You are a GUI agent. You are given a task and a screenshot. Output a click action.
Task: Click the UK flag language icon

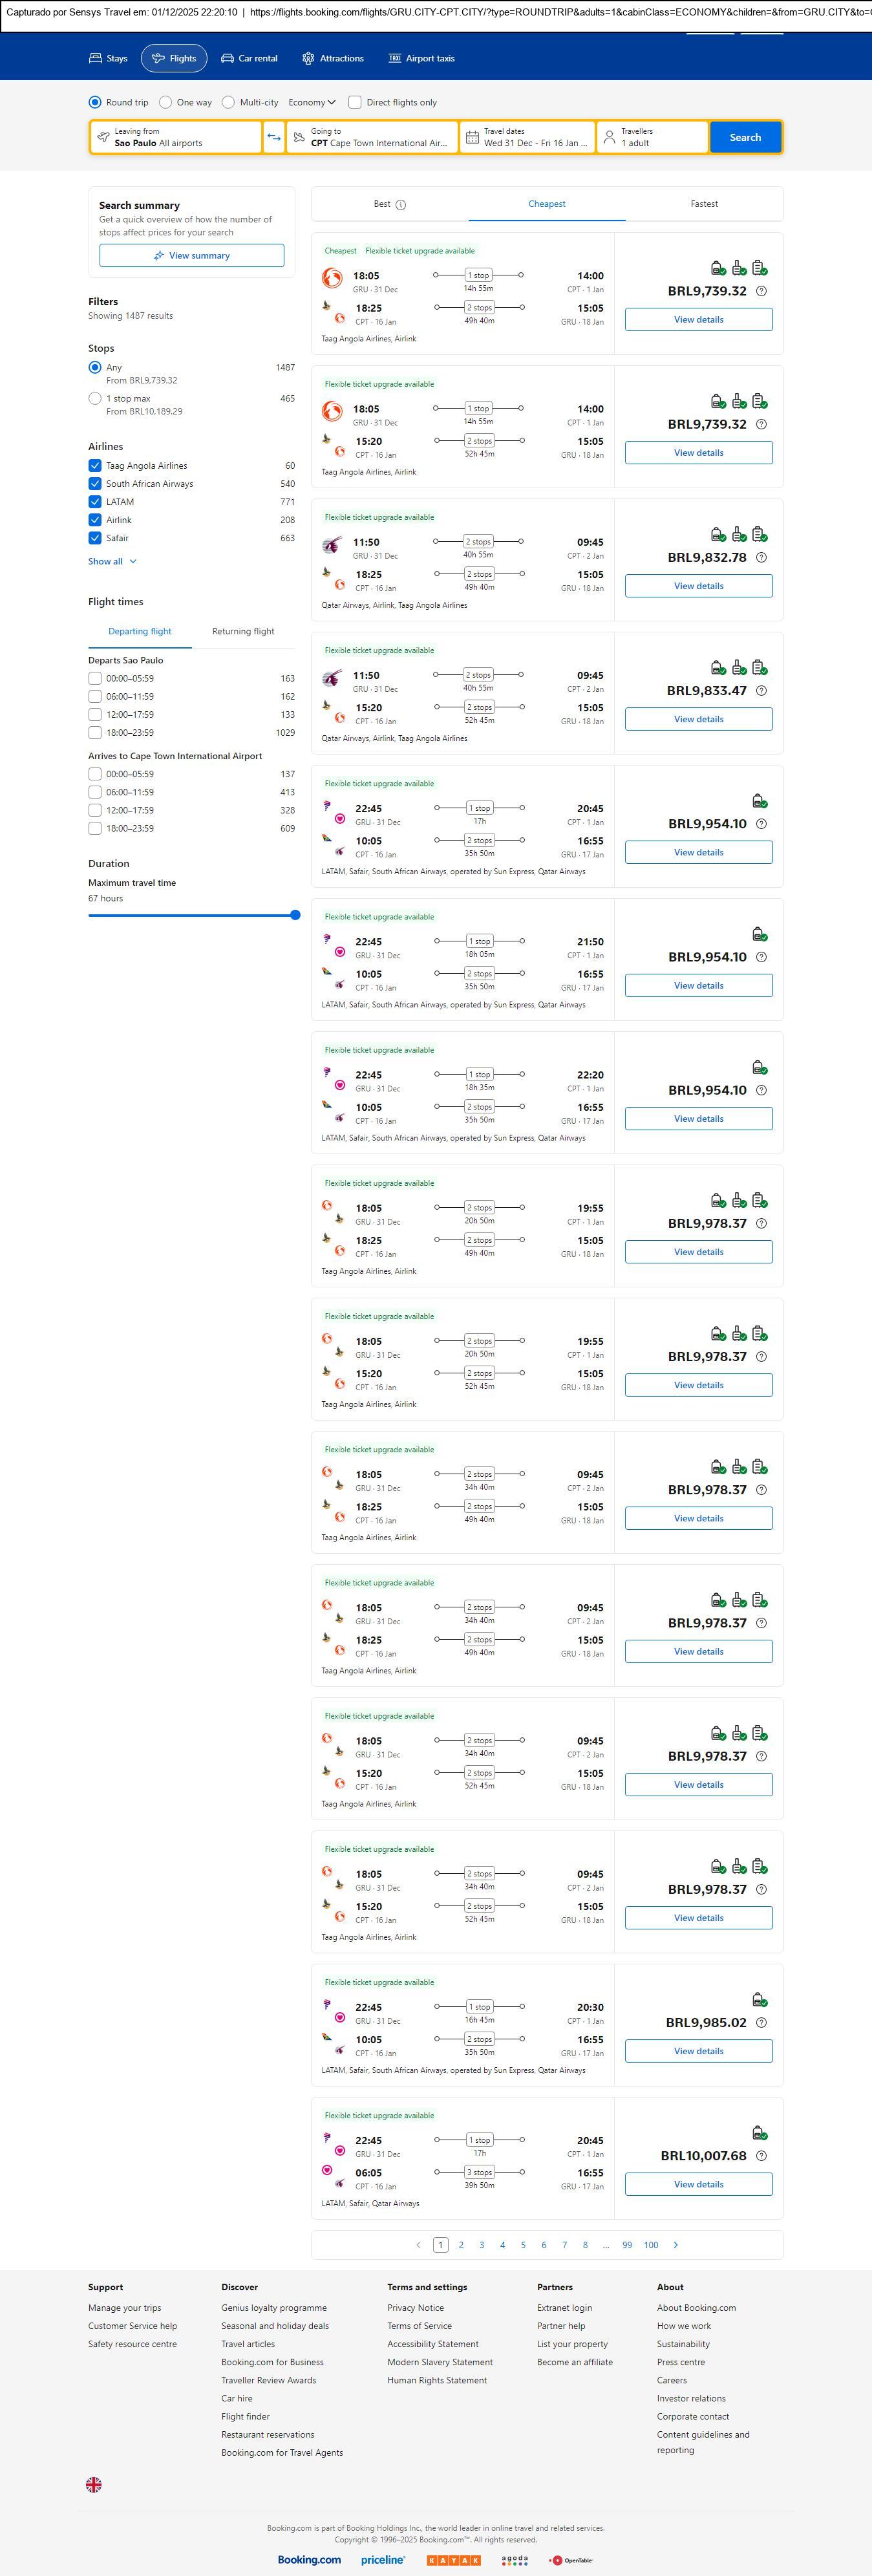pyautogui.click(x=94, y=2484)
